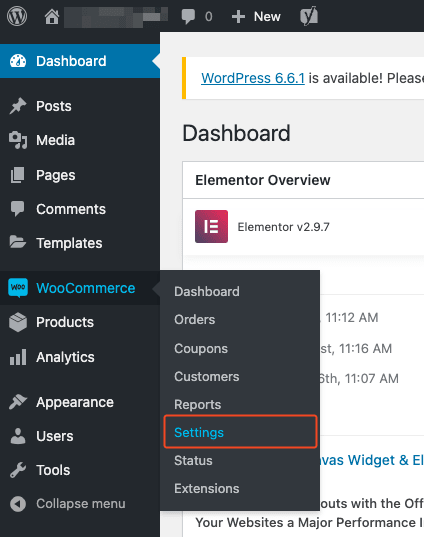
Task: Open Status in WooCommerce submenu
Action: pos(193,460)
